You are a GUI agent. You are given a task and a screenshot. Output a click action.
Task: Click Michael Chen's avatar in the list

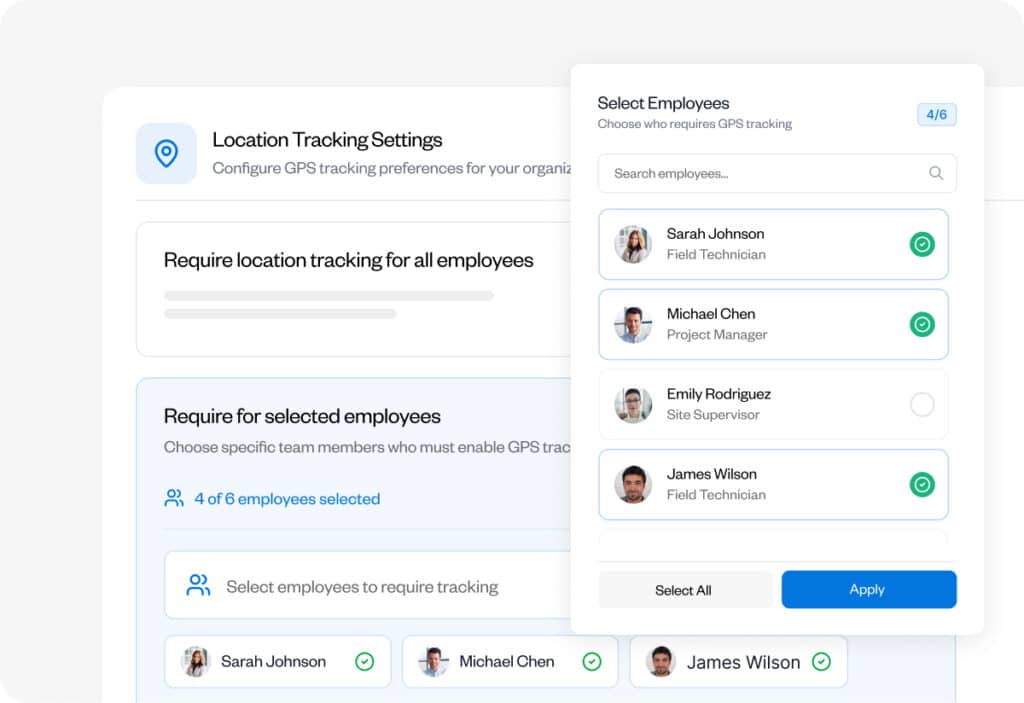click(x=633, y=324)
